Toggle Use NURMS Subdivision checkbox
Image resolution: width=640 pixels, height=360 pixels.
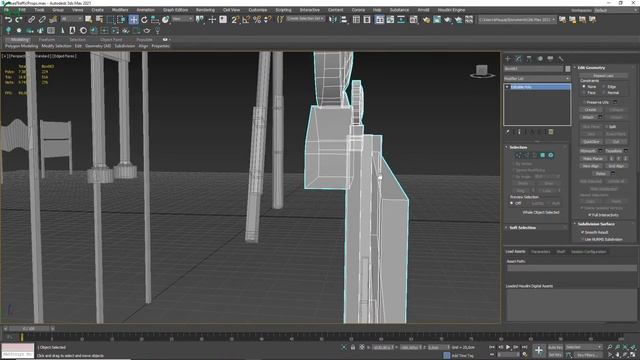pyautogui.click(x=582, y=239)
